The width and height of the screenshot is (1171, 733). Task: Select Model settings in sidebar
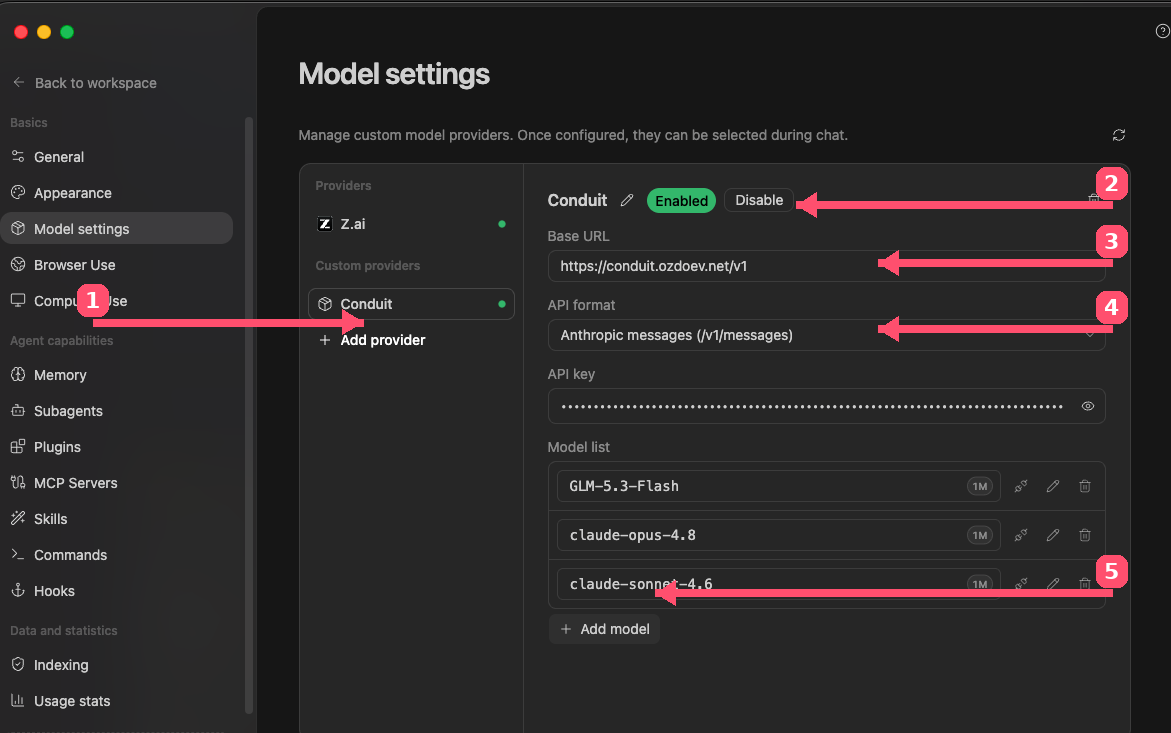pyautogui.click(x=117, y=228)
